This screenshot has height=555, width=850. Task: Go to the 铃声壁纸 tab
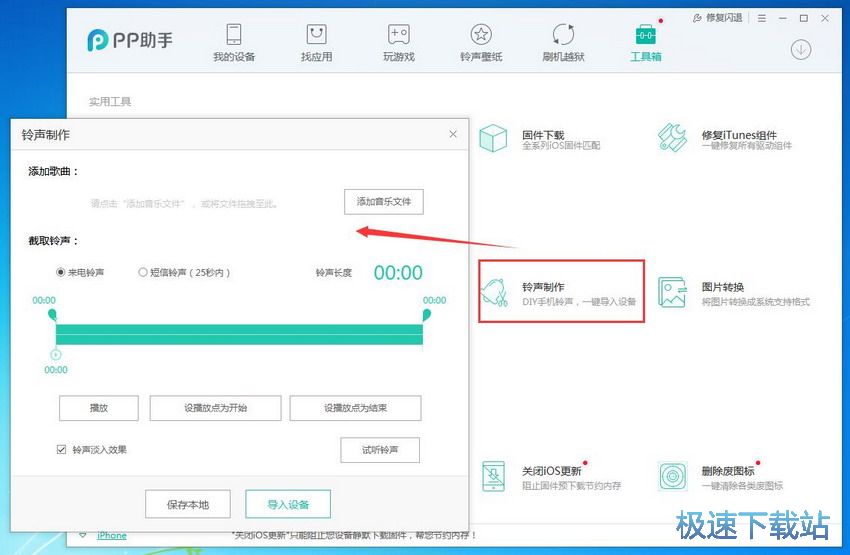pyautogui.click(x=481, y=42)
